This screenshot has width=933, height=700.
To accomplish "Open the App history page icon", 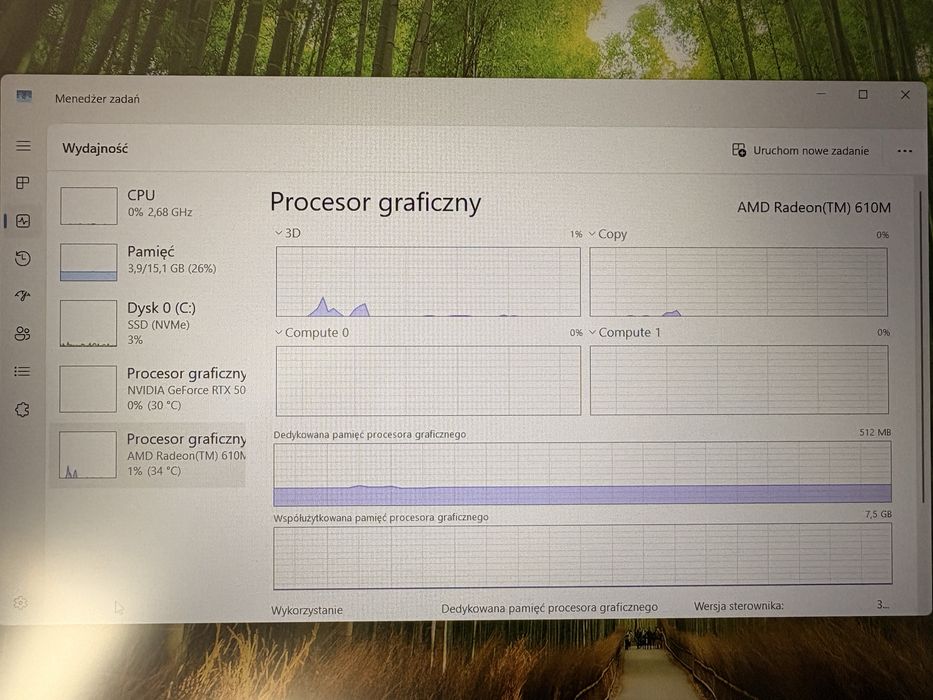I will pos(23,258).
